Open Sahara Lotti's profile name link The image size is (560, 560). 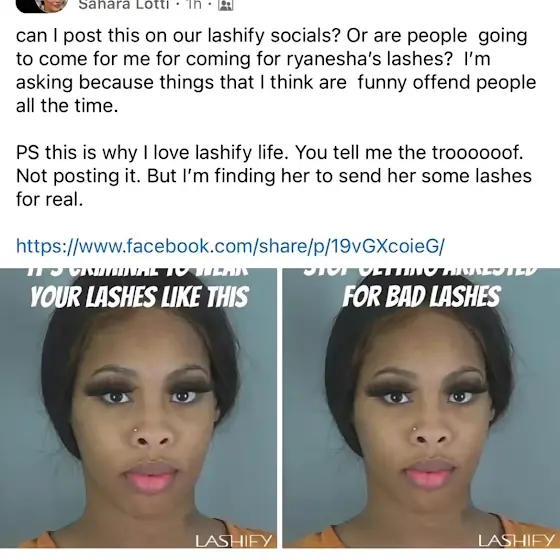(123, 5)
